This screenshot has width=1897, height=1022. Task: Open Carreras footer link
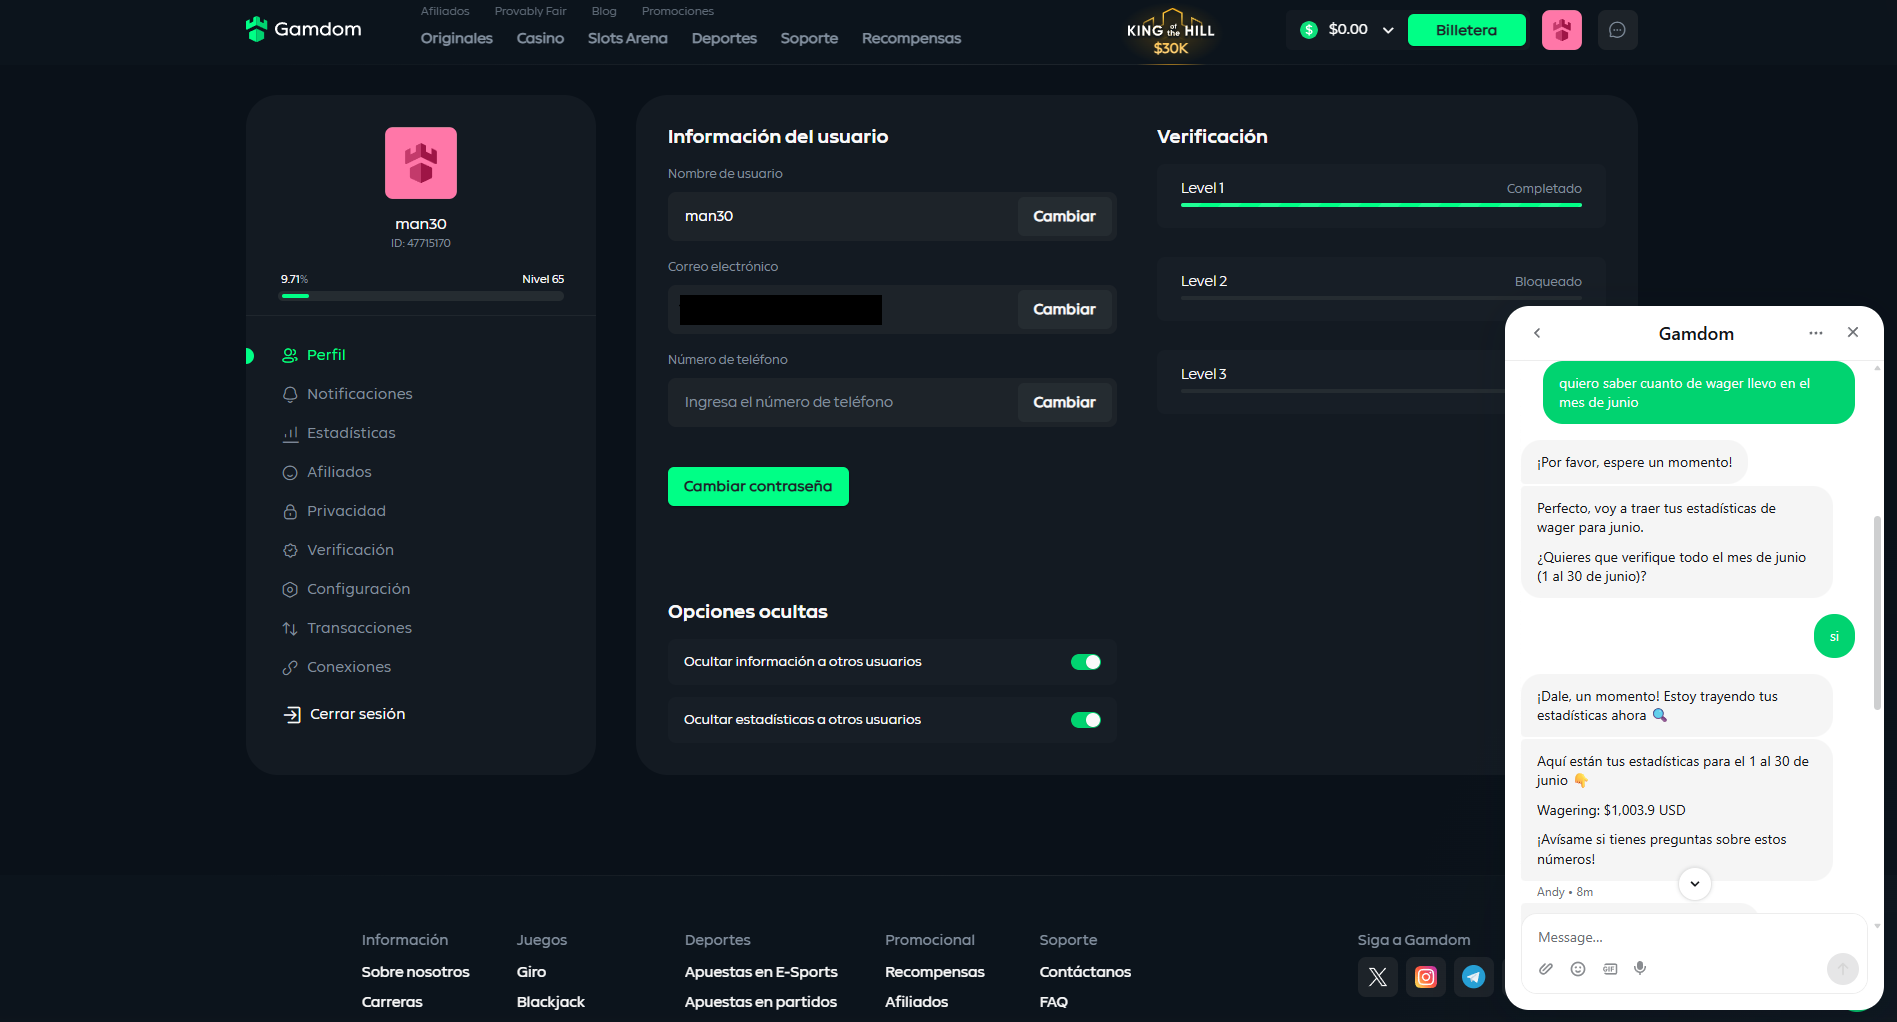392,1002
